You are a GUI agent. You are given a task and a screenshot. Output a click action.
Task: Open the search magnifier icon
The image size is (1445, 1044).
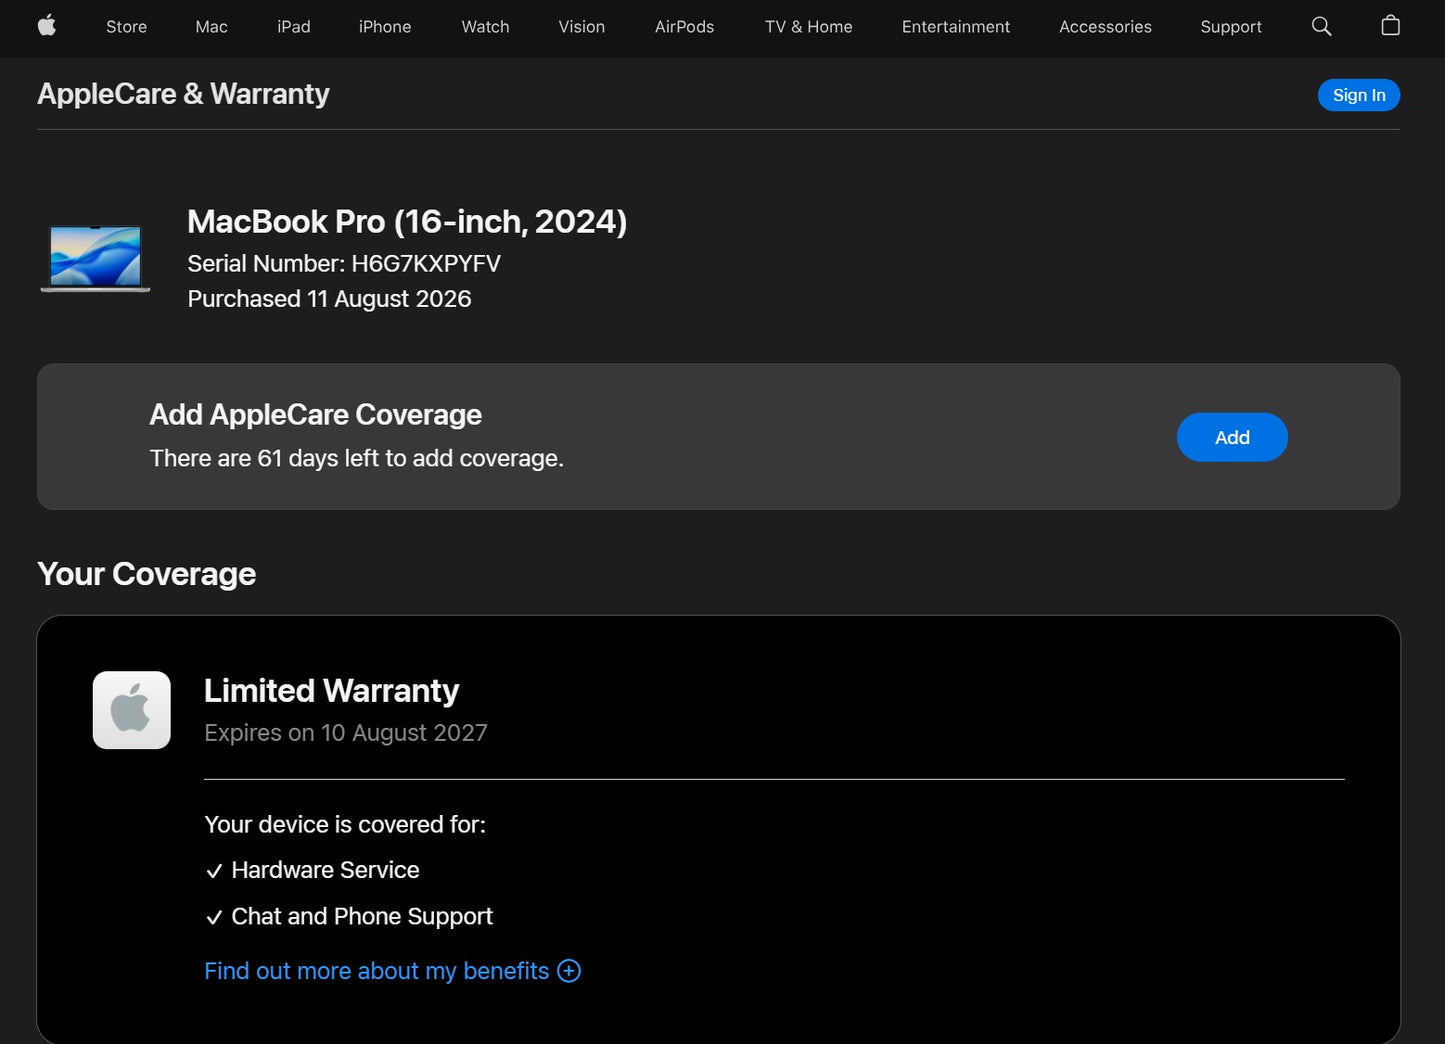pos(1321,26)
